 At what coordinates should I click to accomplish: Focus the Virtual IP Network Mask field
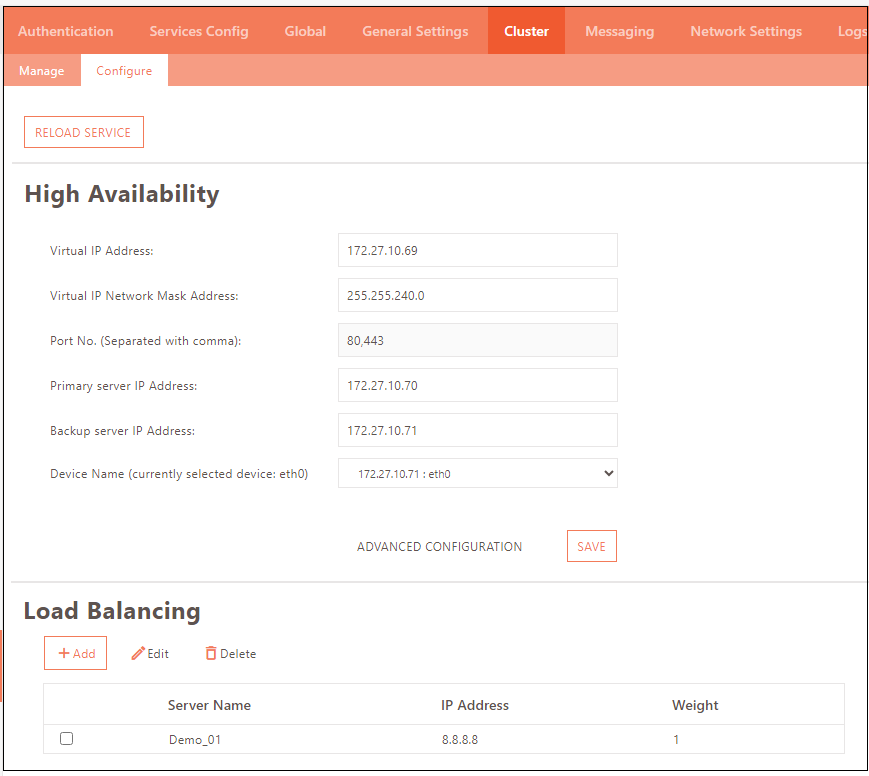(477, 296)
